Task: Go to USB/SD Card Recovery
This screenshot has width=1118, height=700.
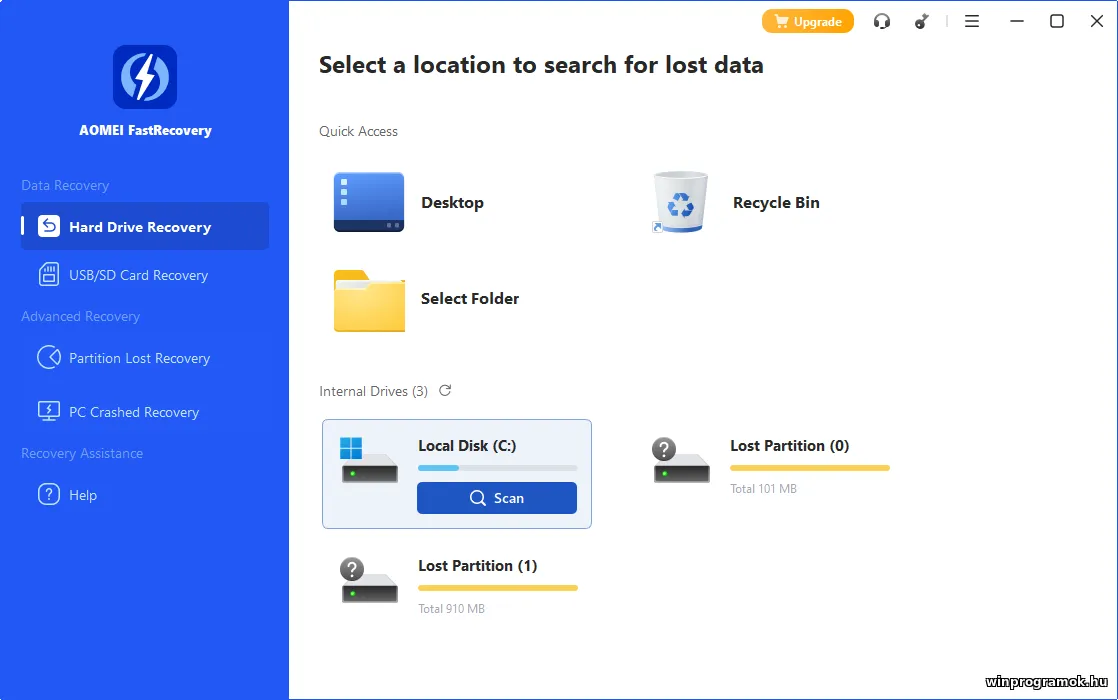Action: (138, 275)
